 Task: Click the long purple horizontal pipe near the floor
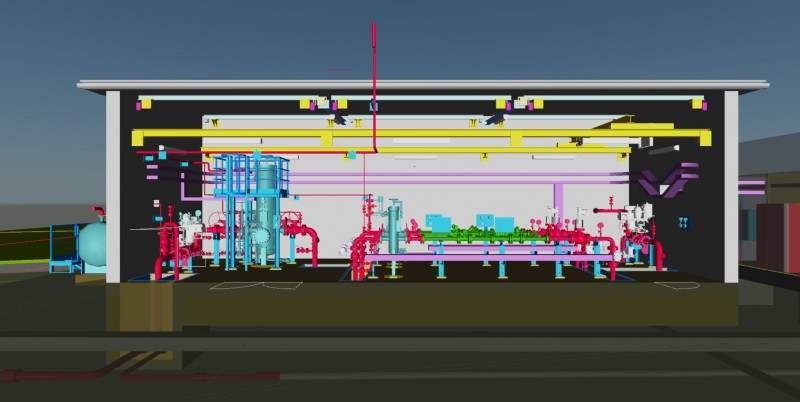(480, 258)
